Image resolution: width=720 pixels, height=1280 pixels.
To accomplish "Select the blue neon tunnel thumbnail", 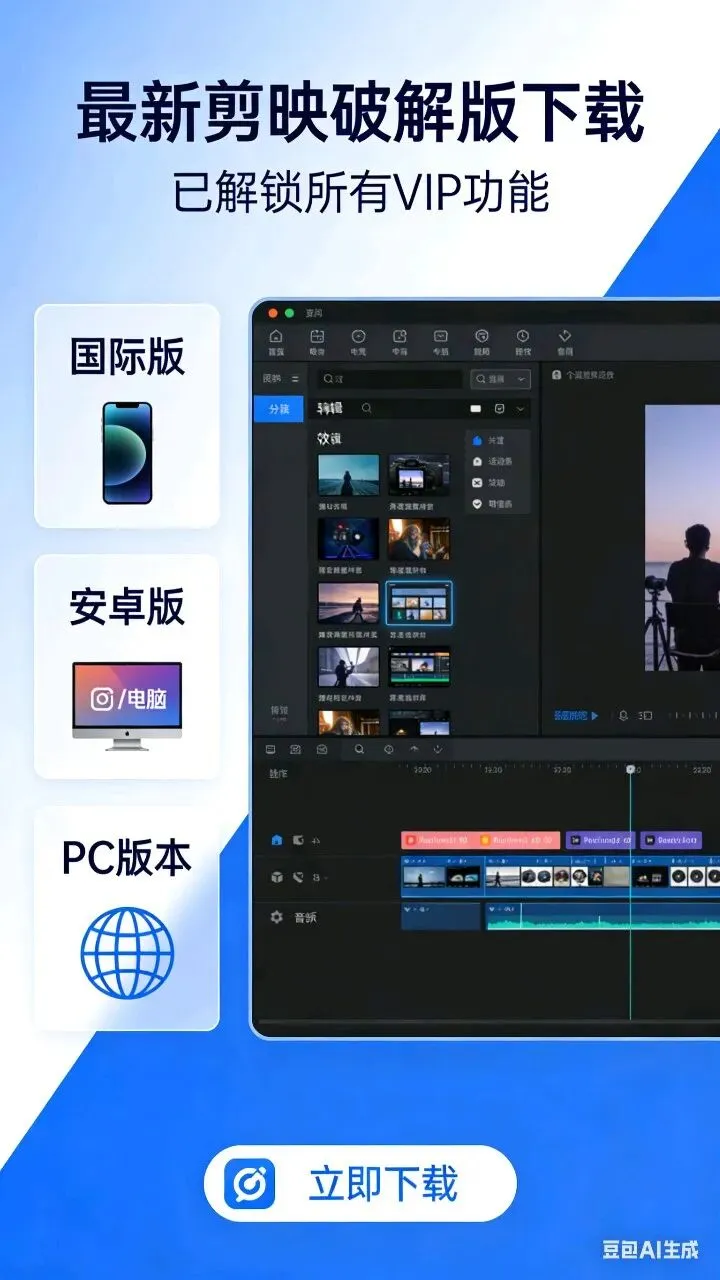I will (x=349, y=539).
